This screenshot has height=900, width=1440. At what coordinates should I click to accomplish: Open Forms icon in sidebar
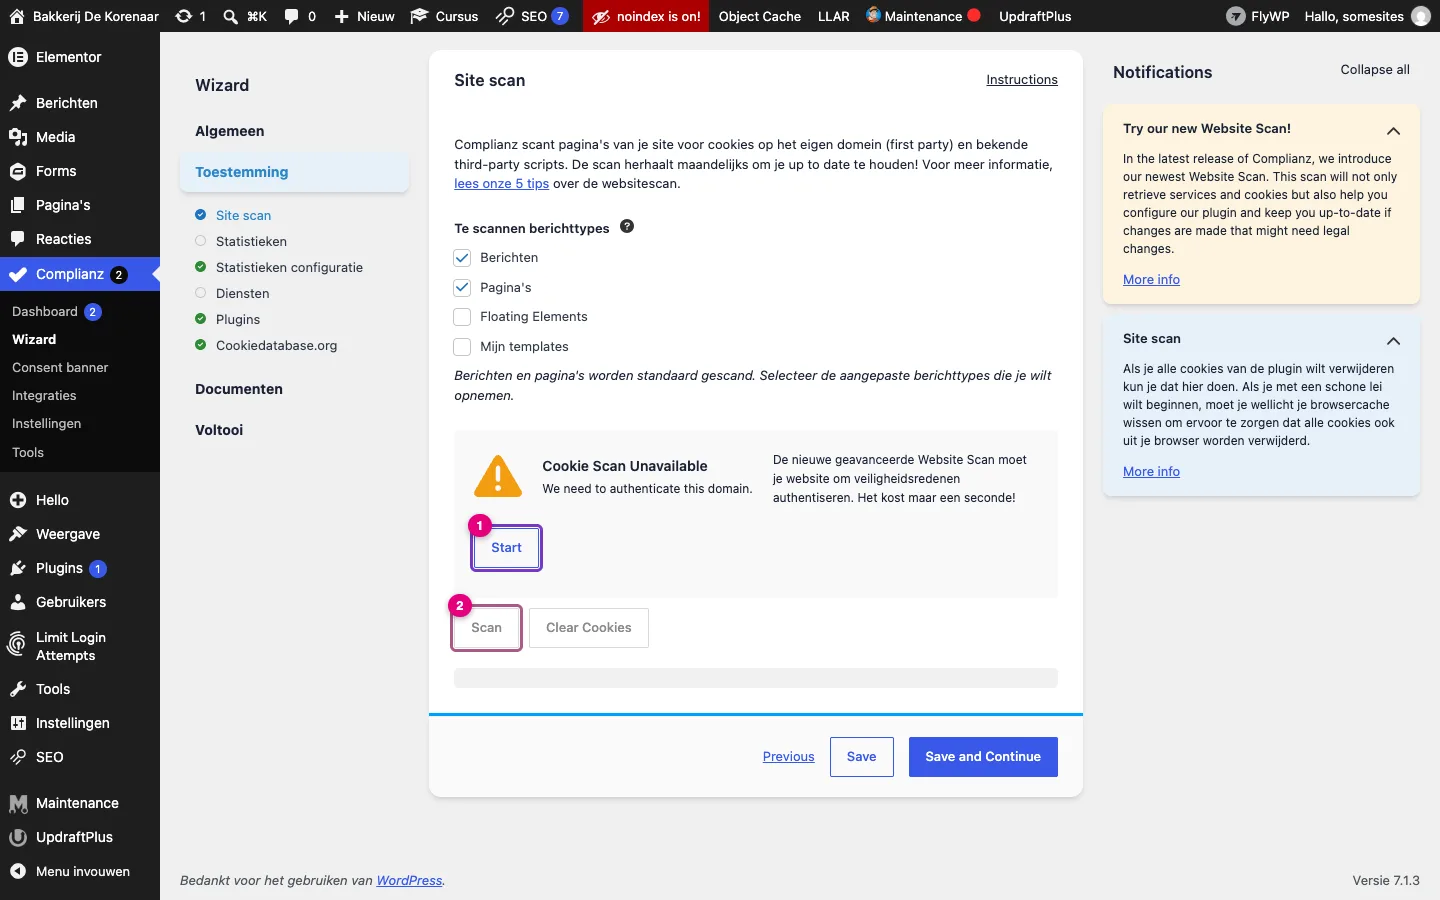click(x=18, y=171)
